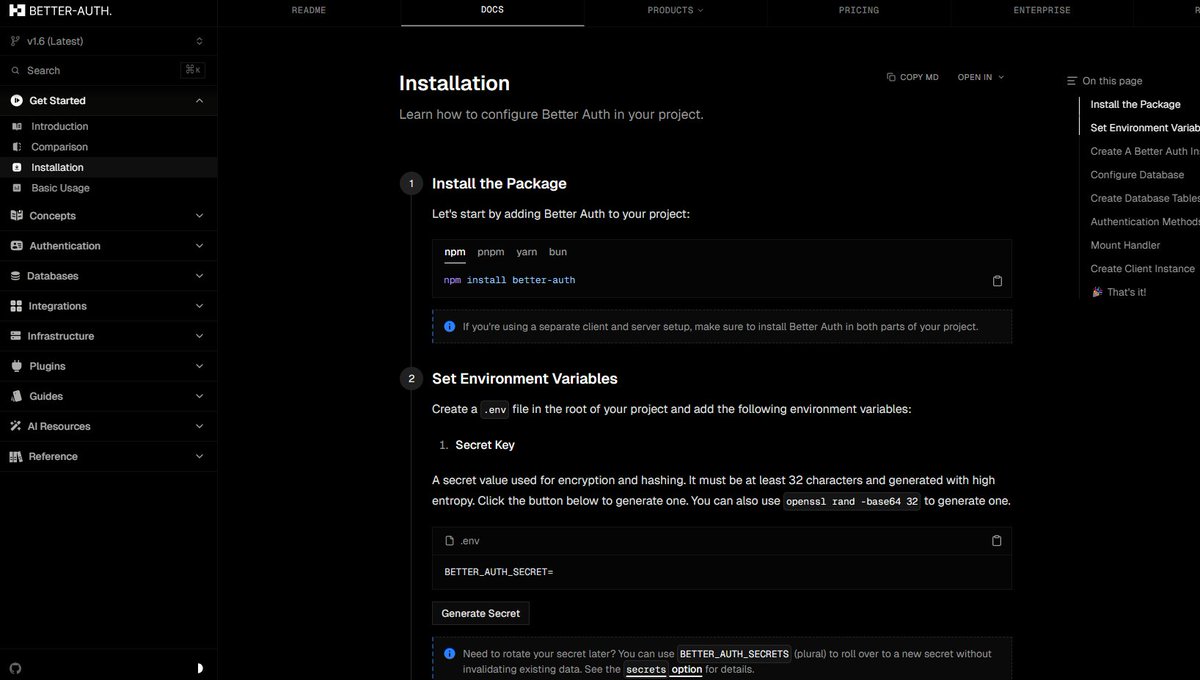1200x680 pixels.
Task: Click the Copy MD button
Action: tap(913, 77)
